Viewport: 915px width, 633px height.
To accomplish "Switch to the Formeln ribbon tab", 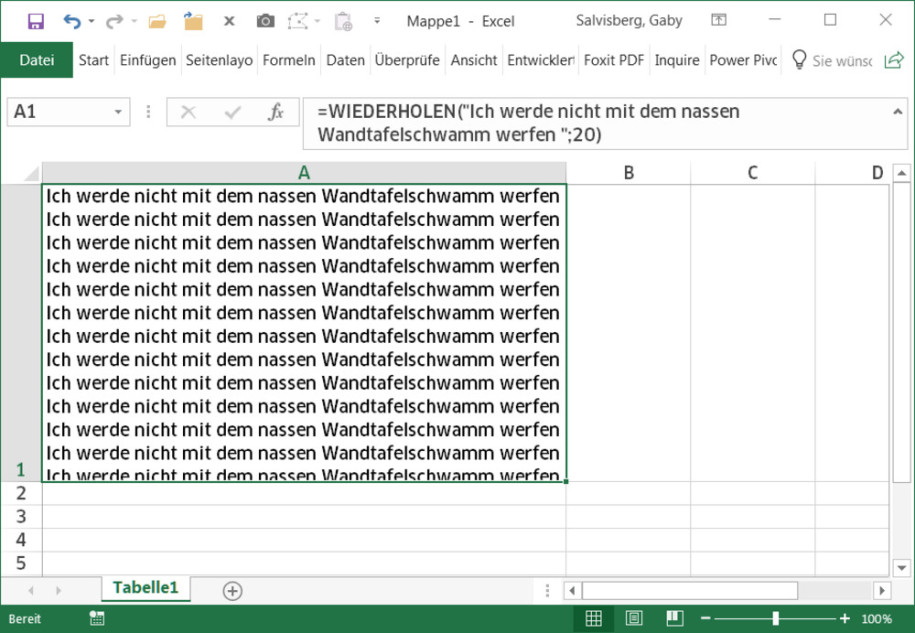I will click(x=289, y=60).
